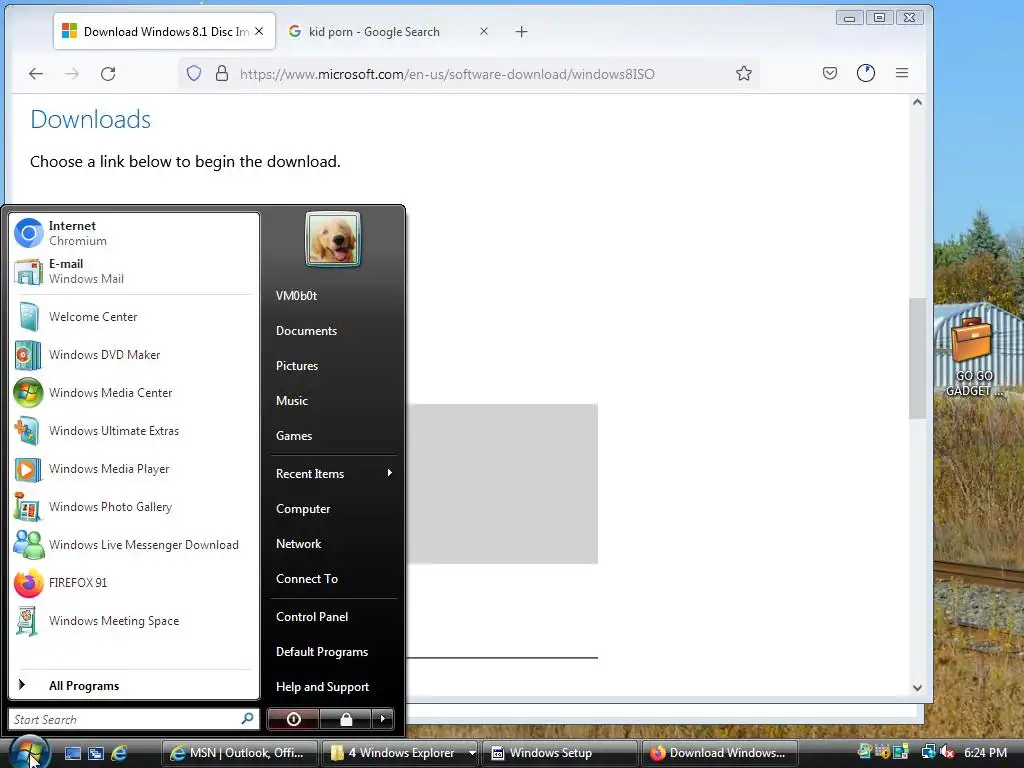Launch FIREFOX 91 from Start menu
The height and width of the screenshot is (768, 1024).
(x=134, y=583)
